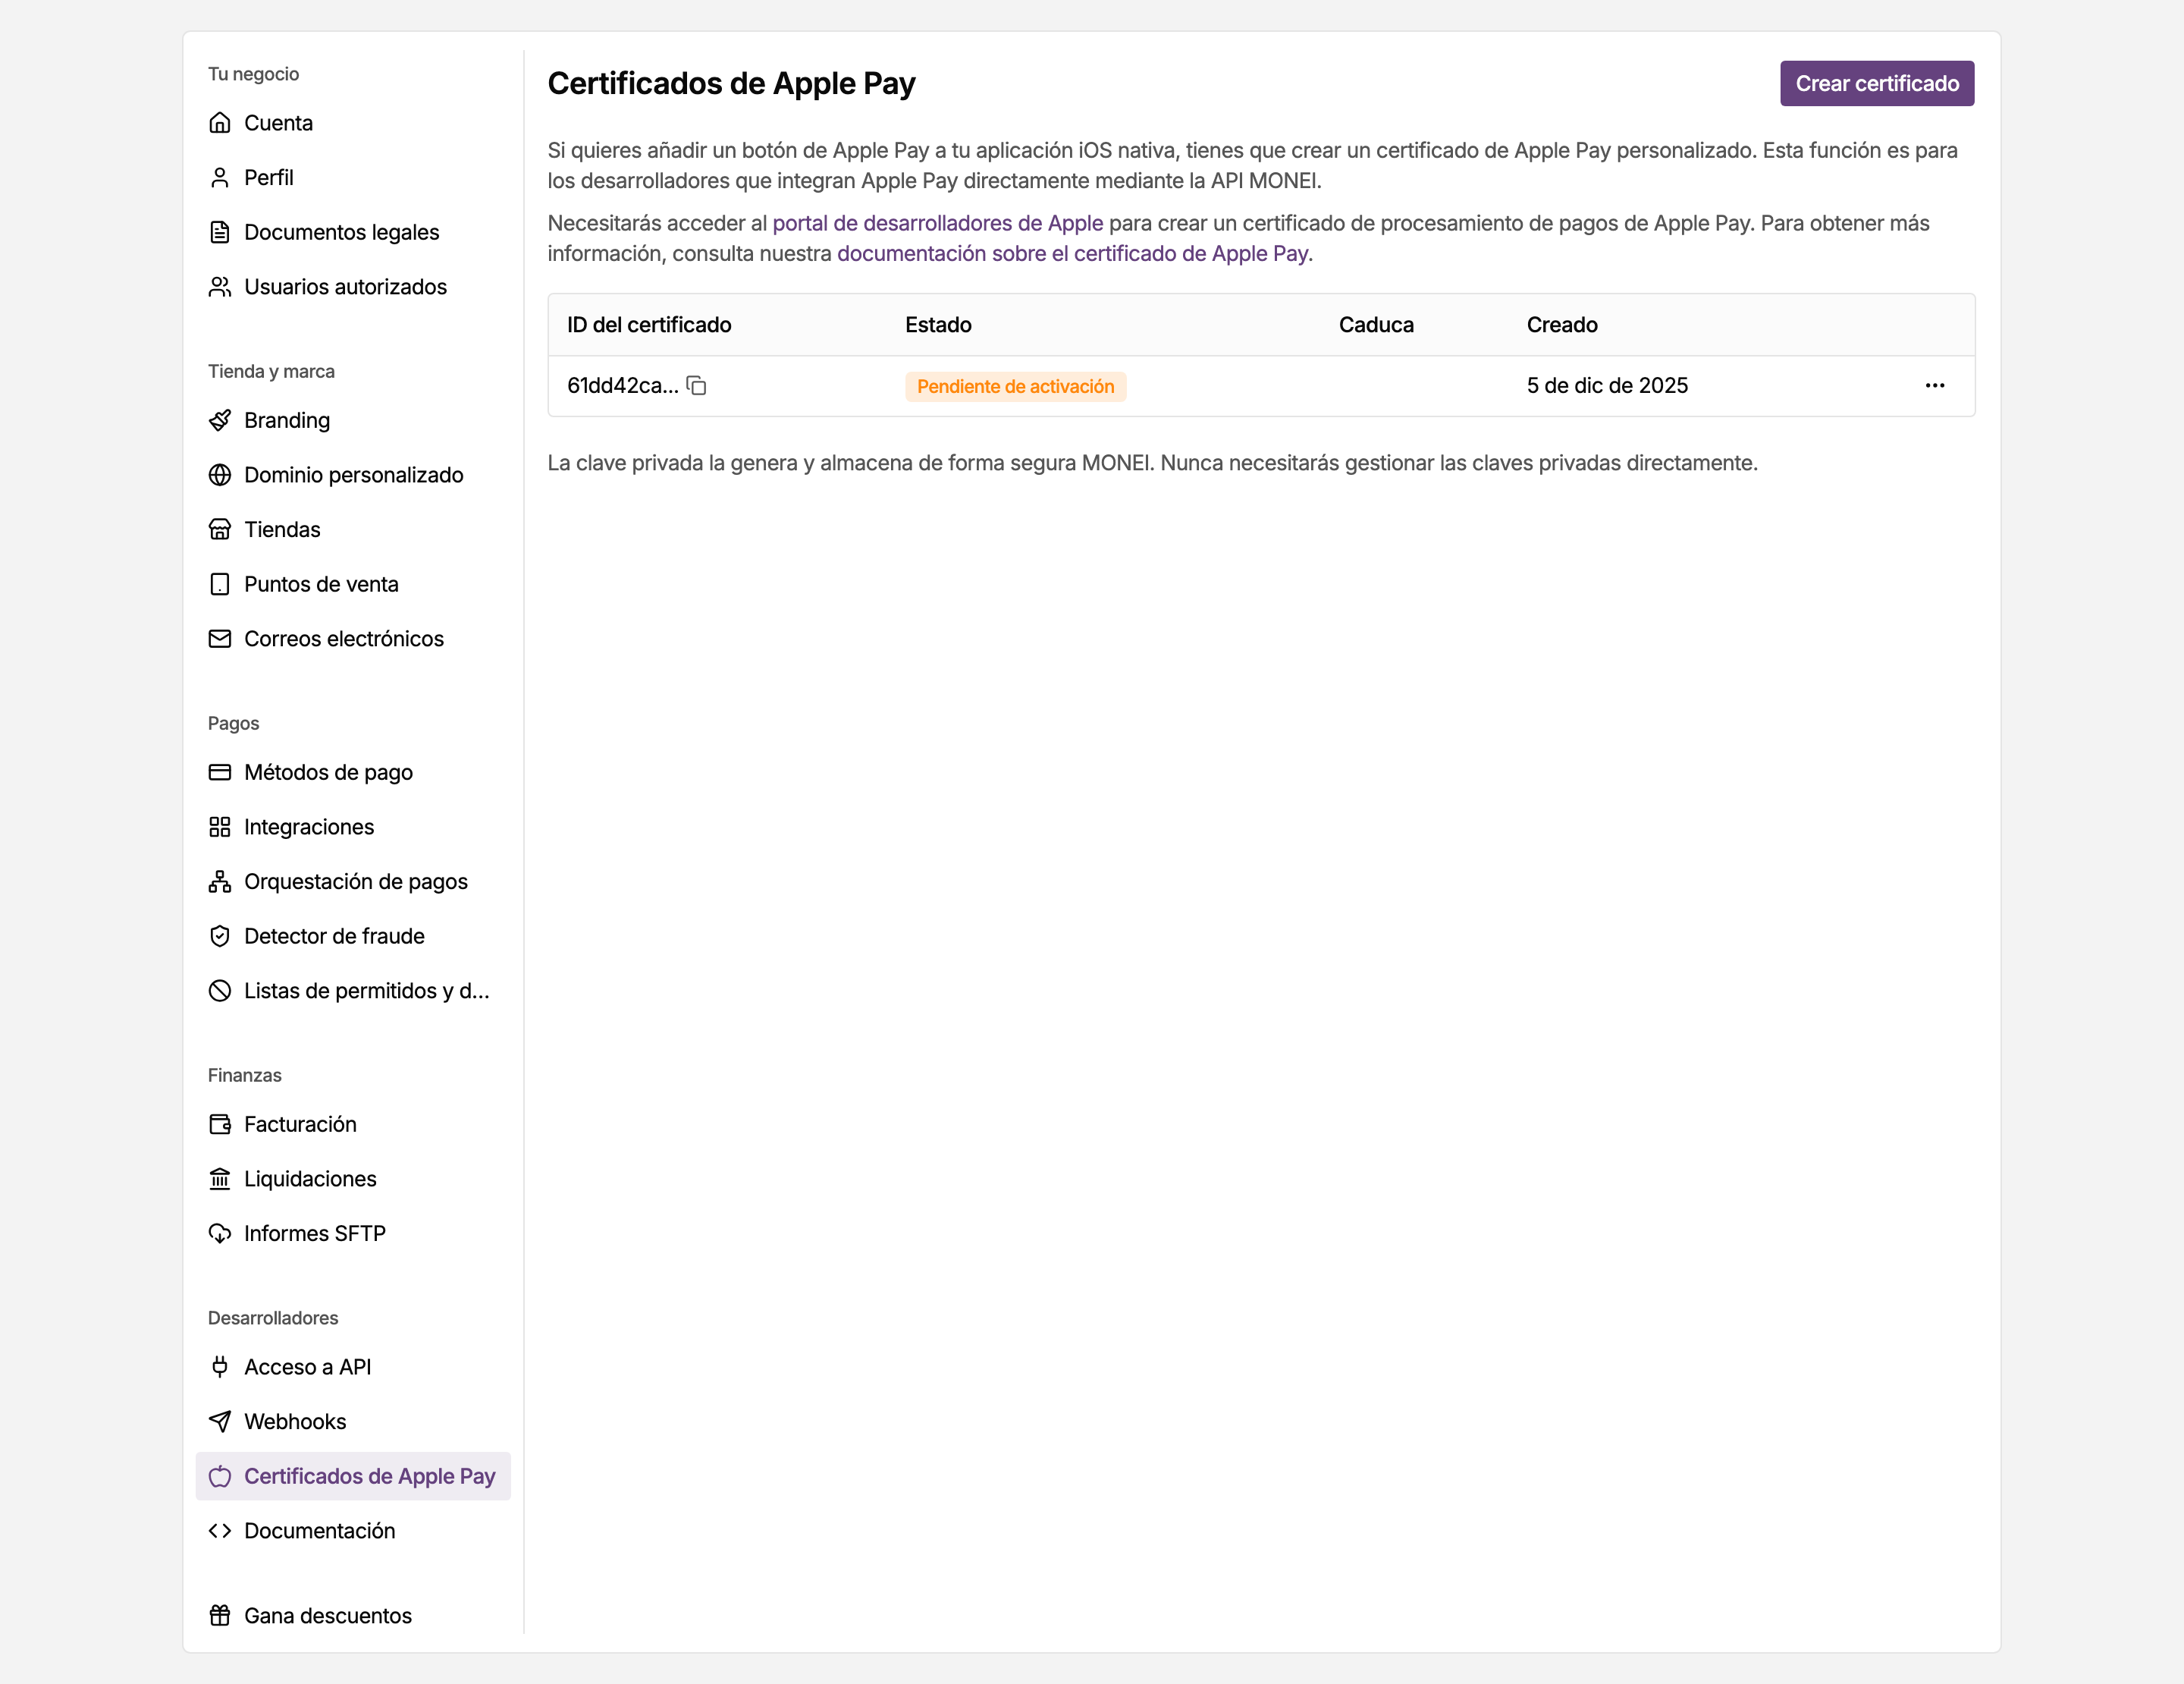Open Puntos de venta page
Image resolution: width=2184 pixels, height=1684 pixels.
(x=353, y=584)
